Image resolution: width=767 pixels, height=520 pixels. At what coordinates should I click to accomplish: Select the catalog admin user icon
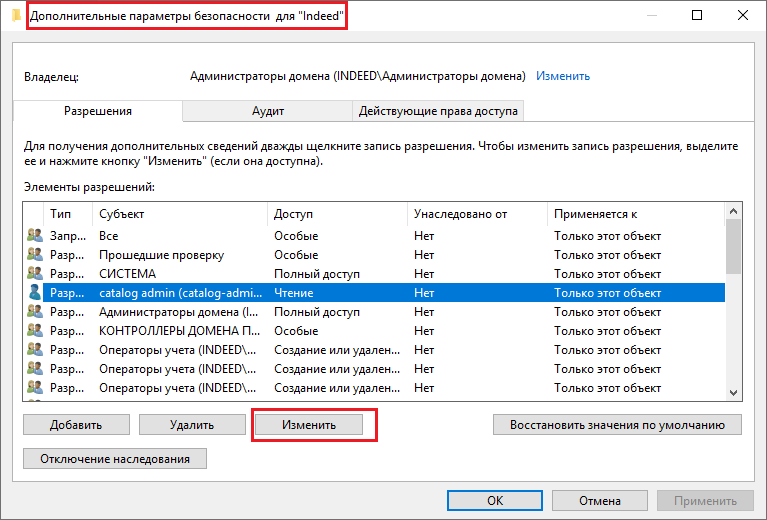[x=35, y=293]
